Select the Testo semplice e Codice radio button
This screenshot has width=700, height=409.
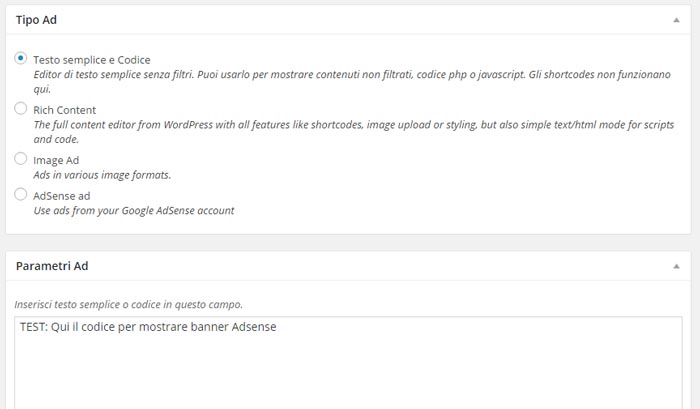click(x=21, y=58)
